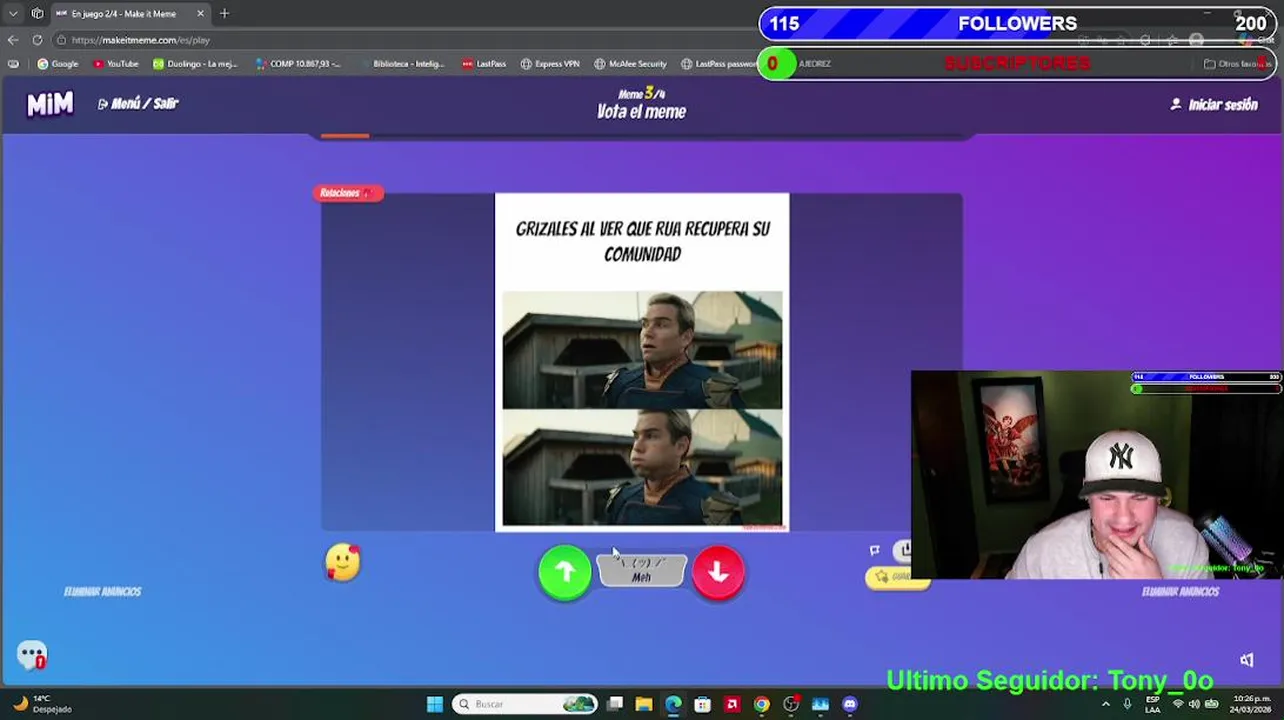Open the emoji reaction picker
The image size is (1284, 720).
click(x=343, y=563)
